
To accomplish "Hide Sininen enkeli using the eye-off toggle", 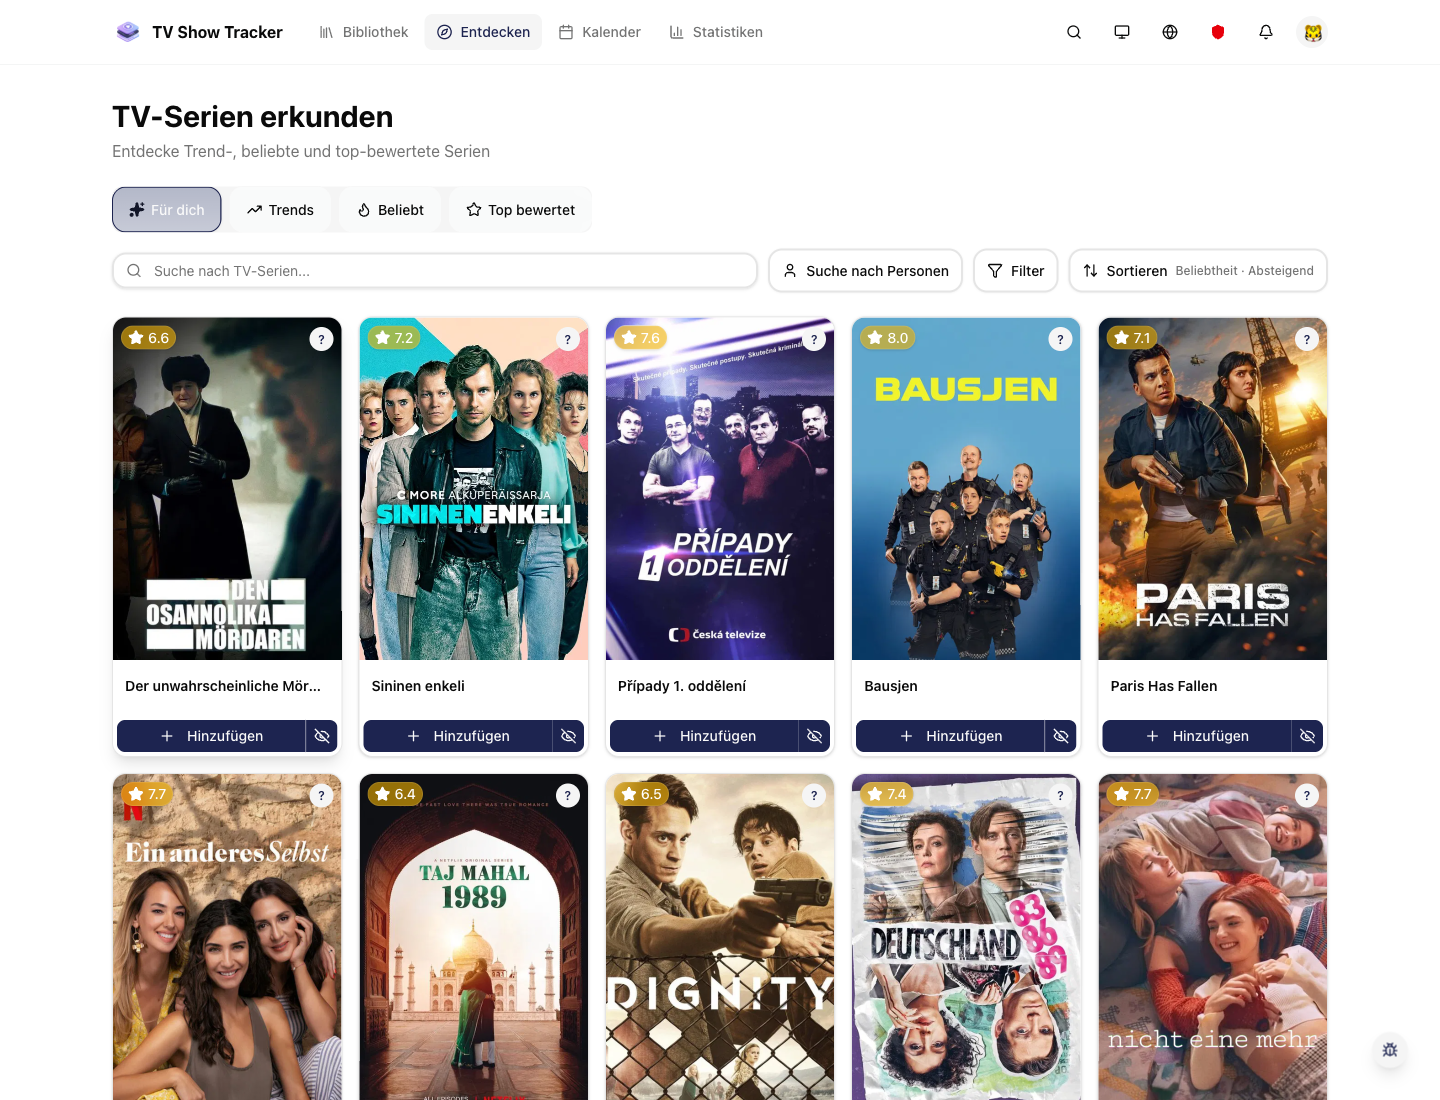I will (568, 736).
